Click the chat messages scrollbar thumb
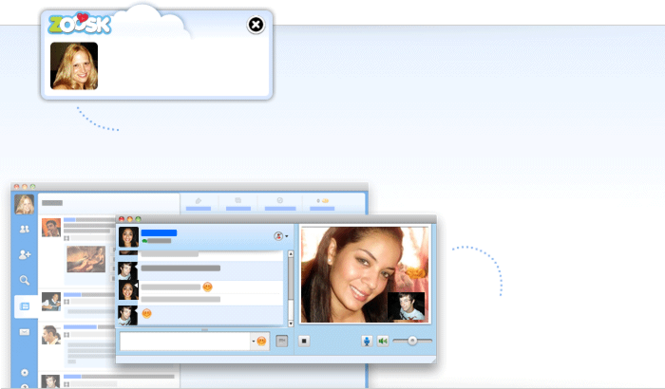 291,280
